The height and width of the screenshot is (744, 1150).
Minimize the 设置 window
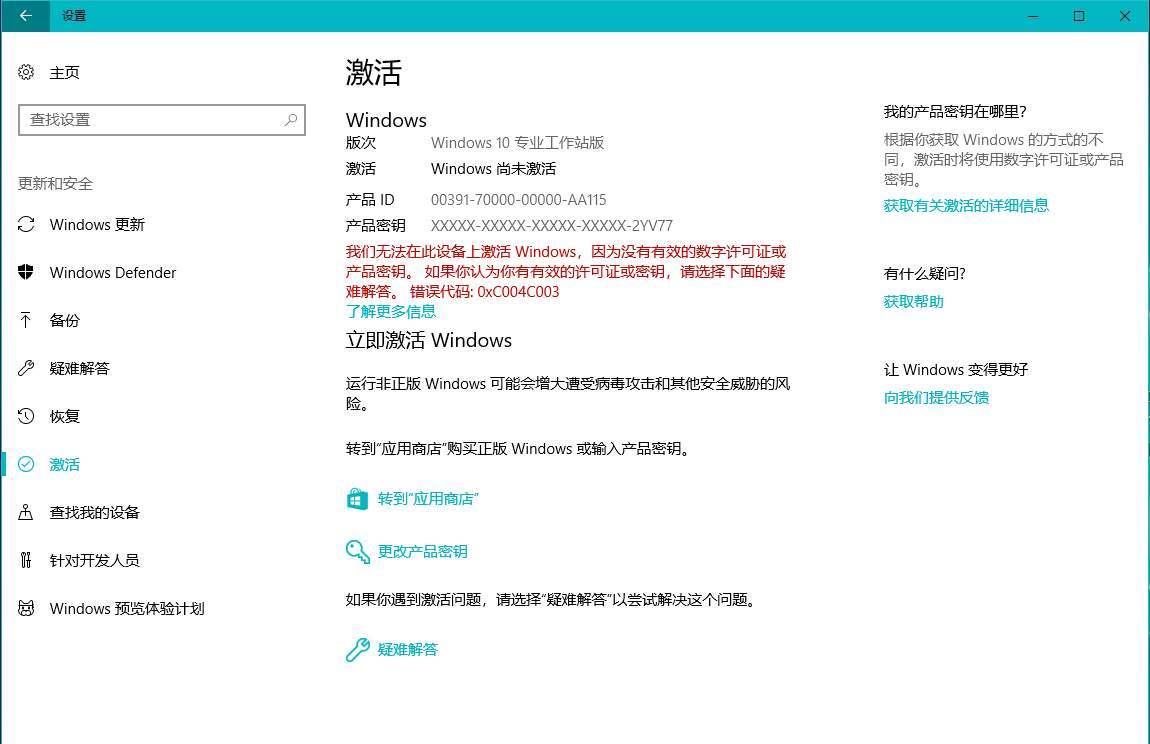pyautogui.click(x=1033, y=15)
